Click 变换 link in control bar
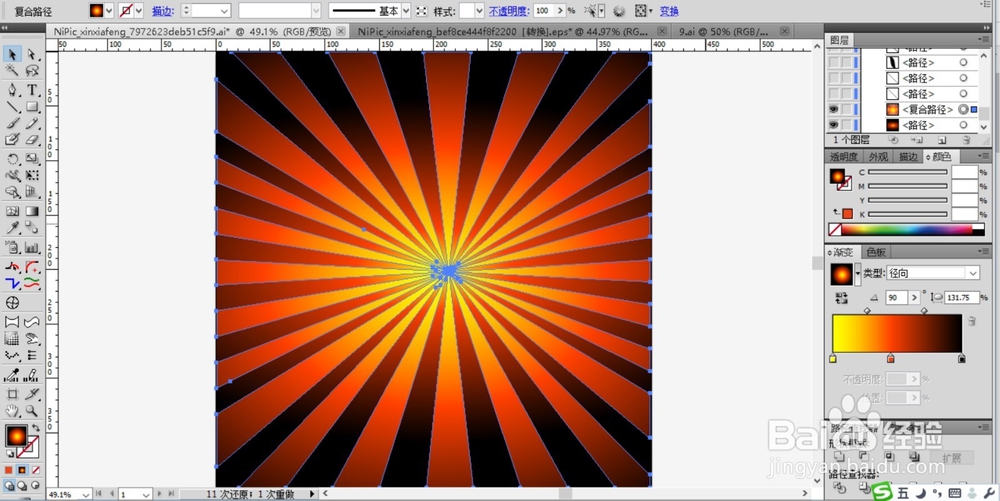This screenshot has height=501, width=1000. click(669, 11)
